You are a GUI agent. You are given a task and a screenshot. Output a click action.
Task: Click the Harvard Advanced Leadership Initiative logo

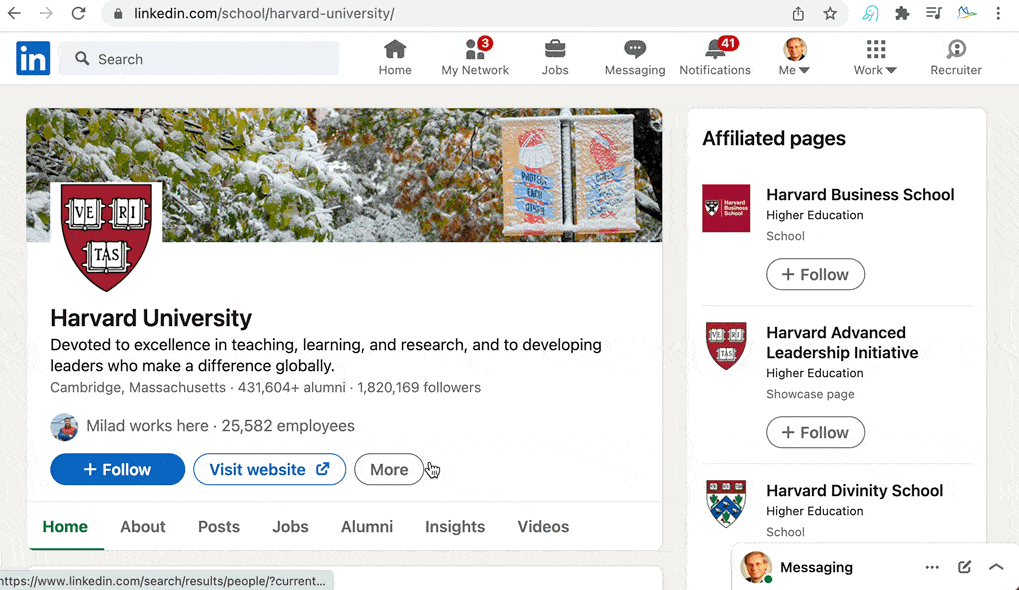[x=726, y=346]
